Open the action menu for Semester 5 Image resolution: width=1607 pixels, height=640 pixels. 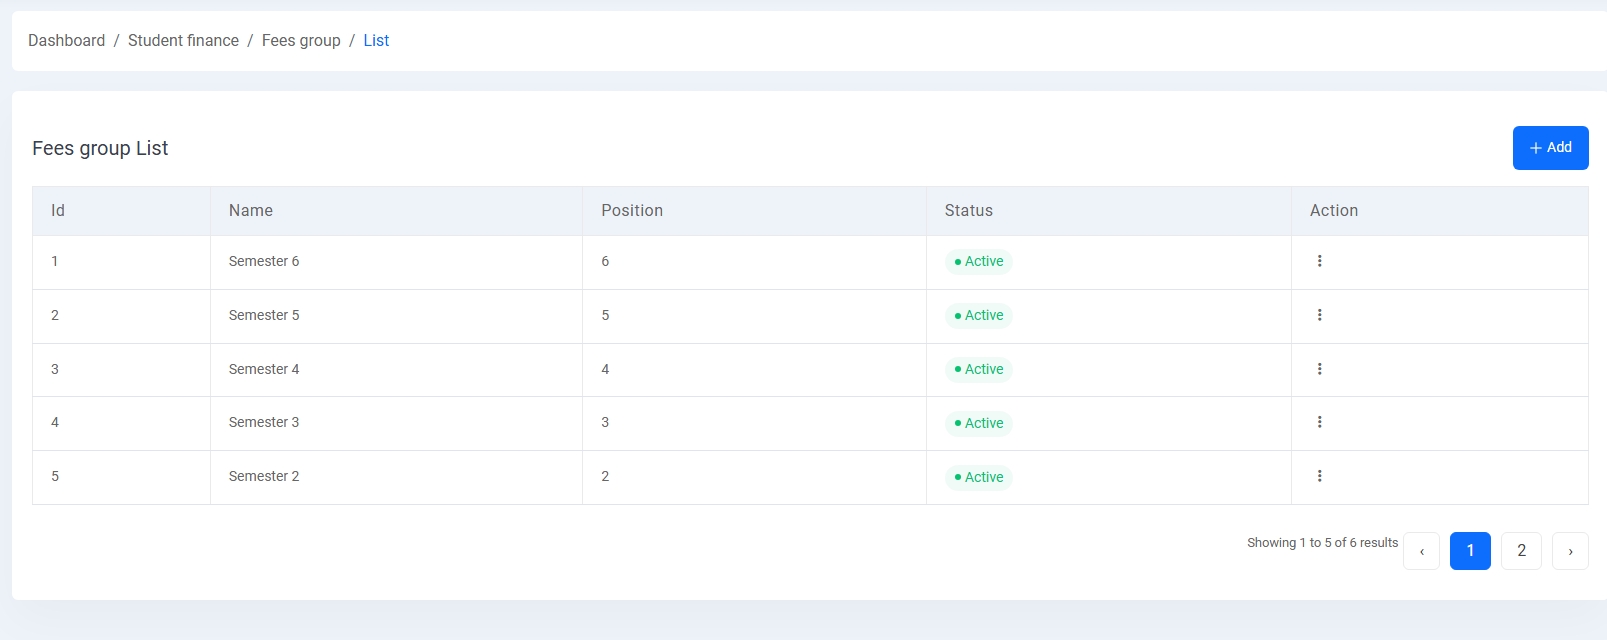tap(1320, 315)
